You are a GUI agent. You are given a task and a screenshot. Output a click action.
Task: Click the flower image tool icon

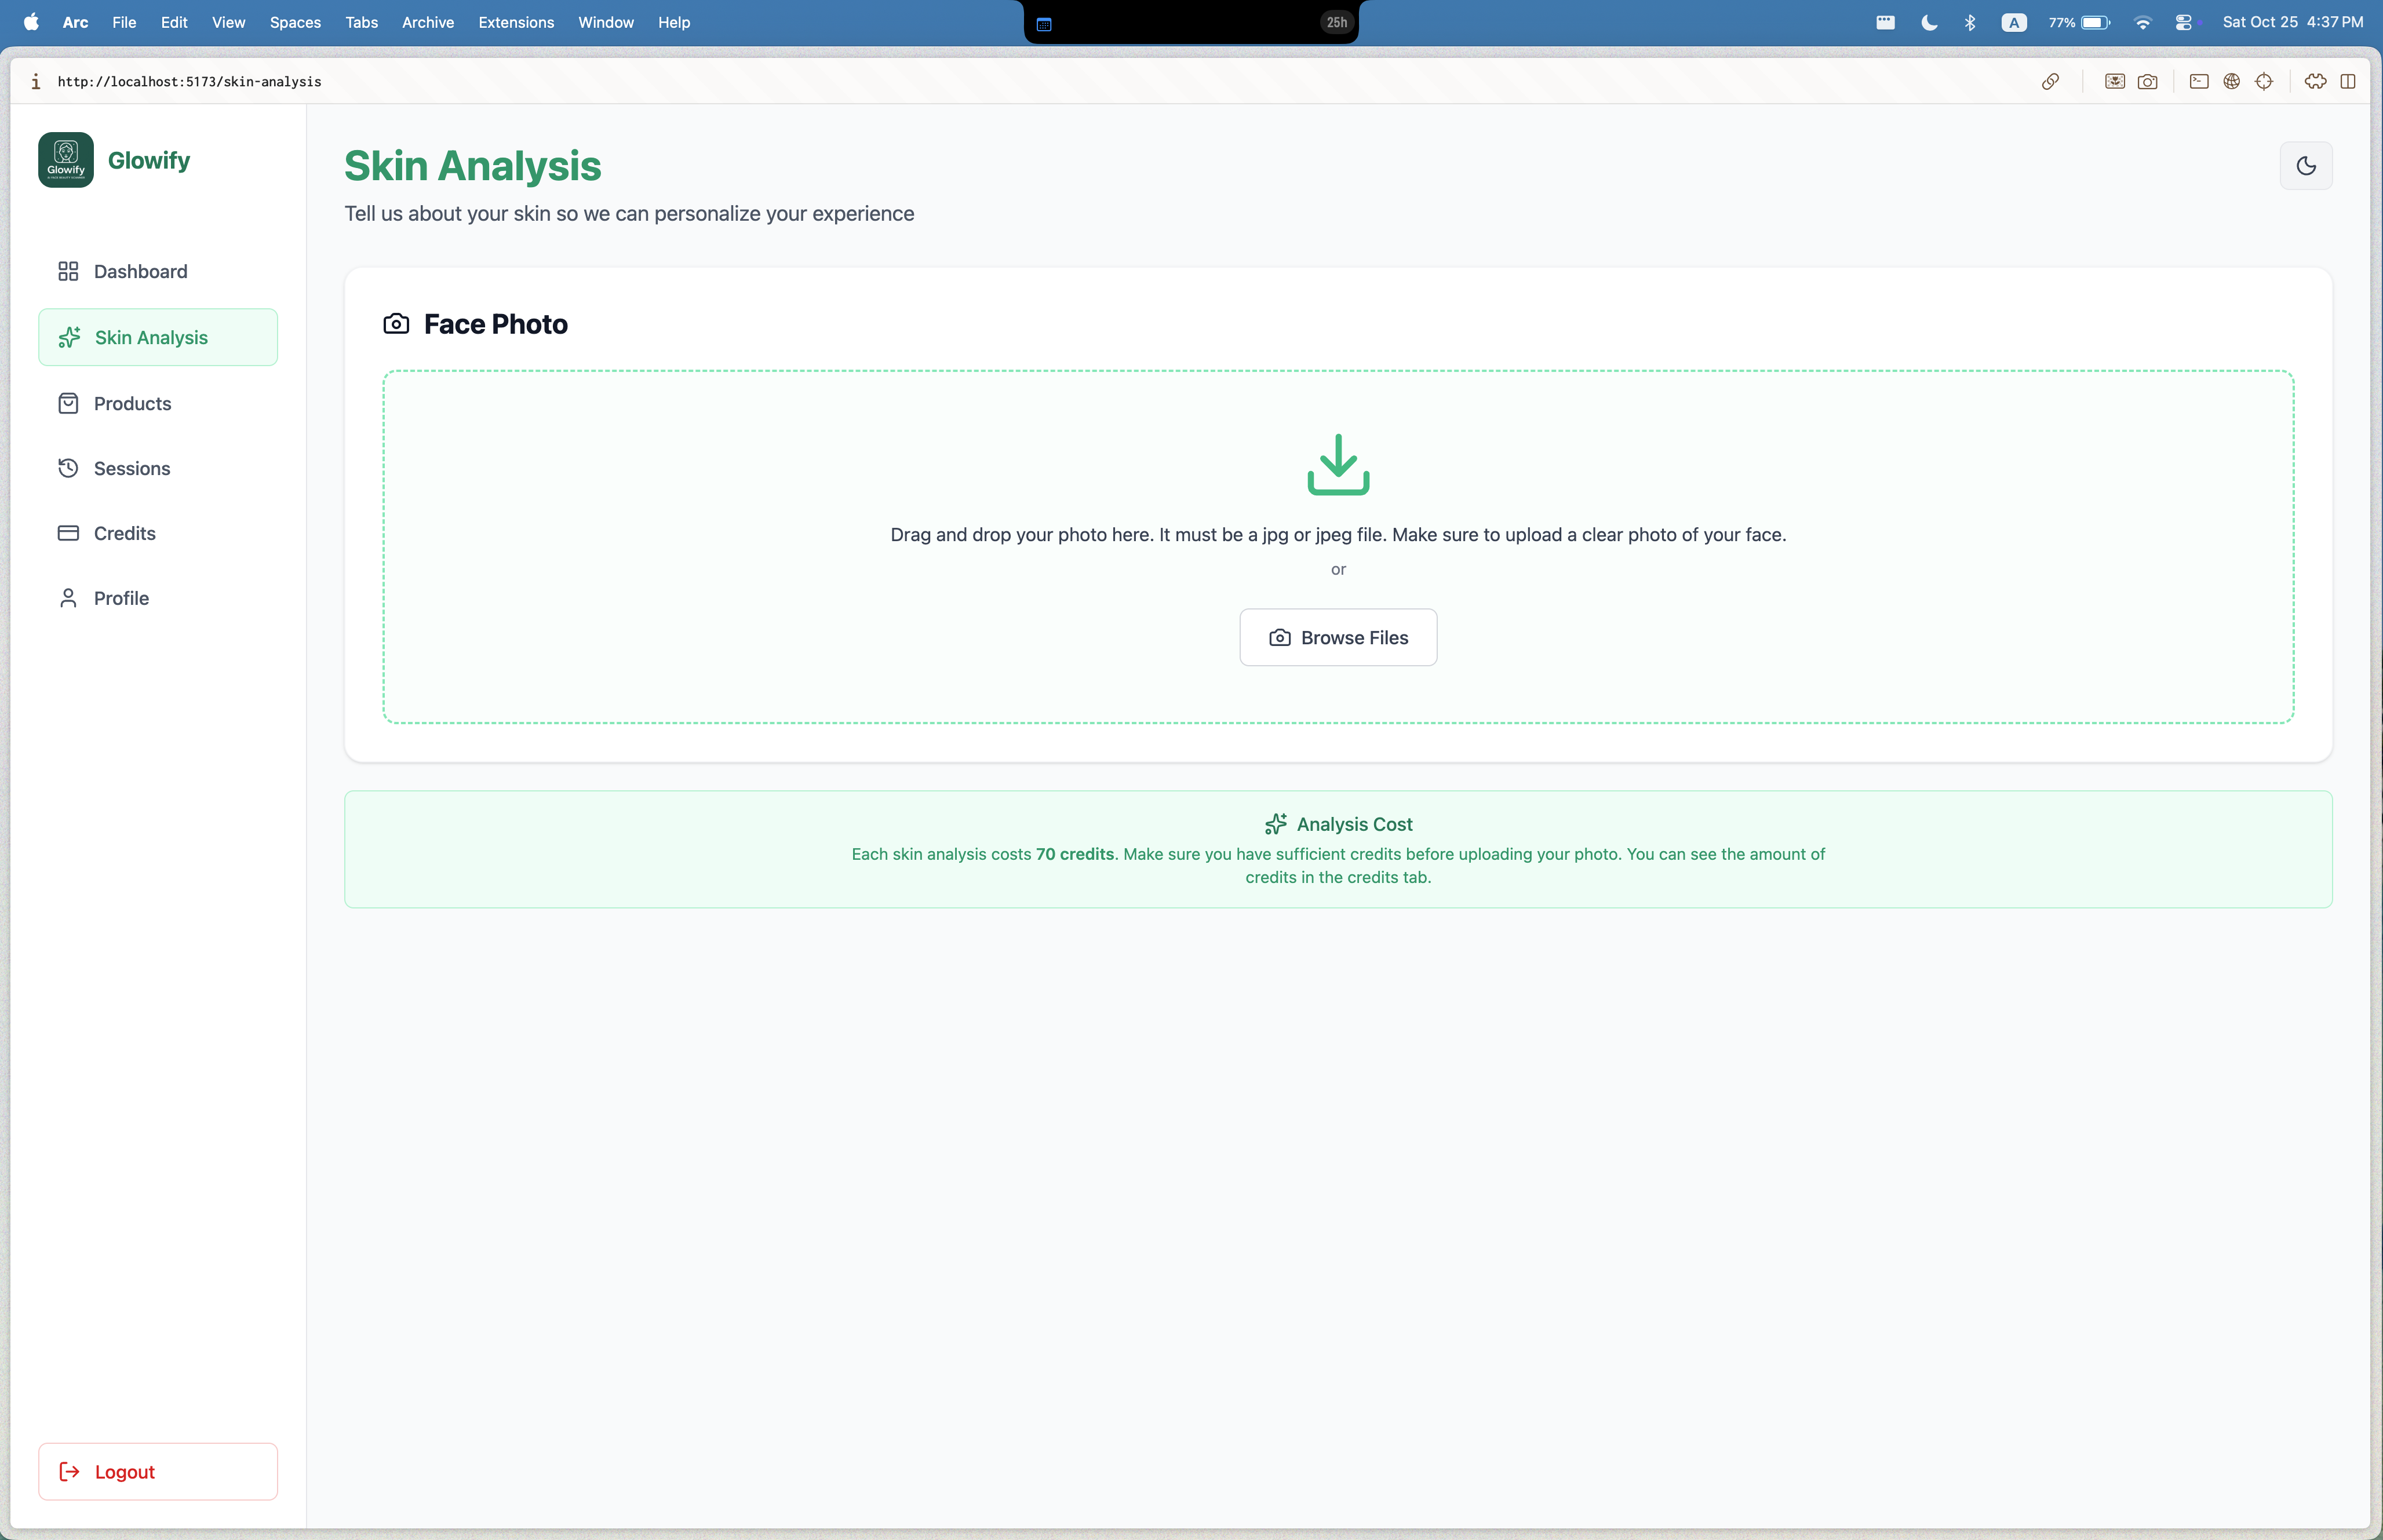[x=2114, y=82]
